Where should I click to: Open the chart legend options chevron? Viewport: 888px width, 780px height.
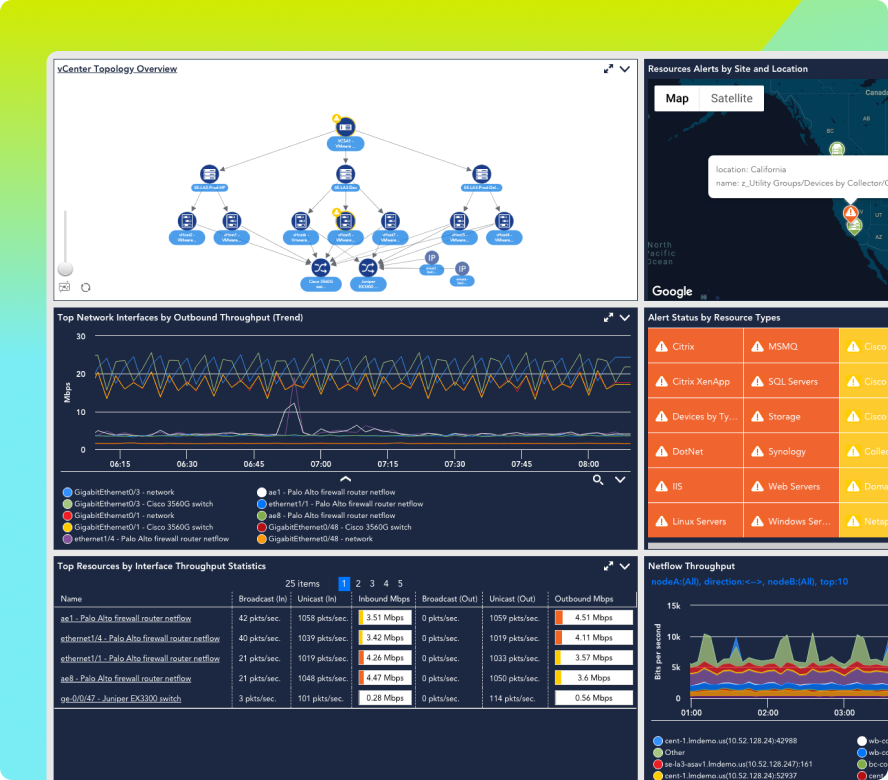click(620, 480)
